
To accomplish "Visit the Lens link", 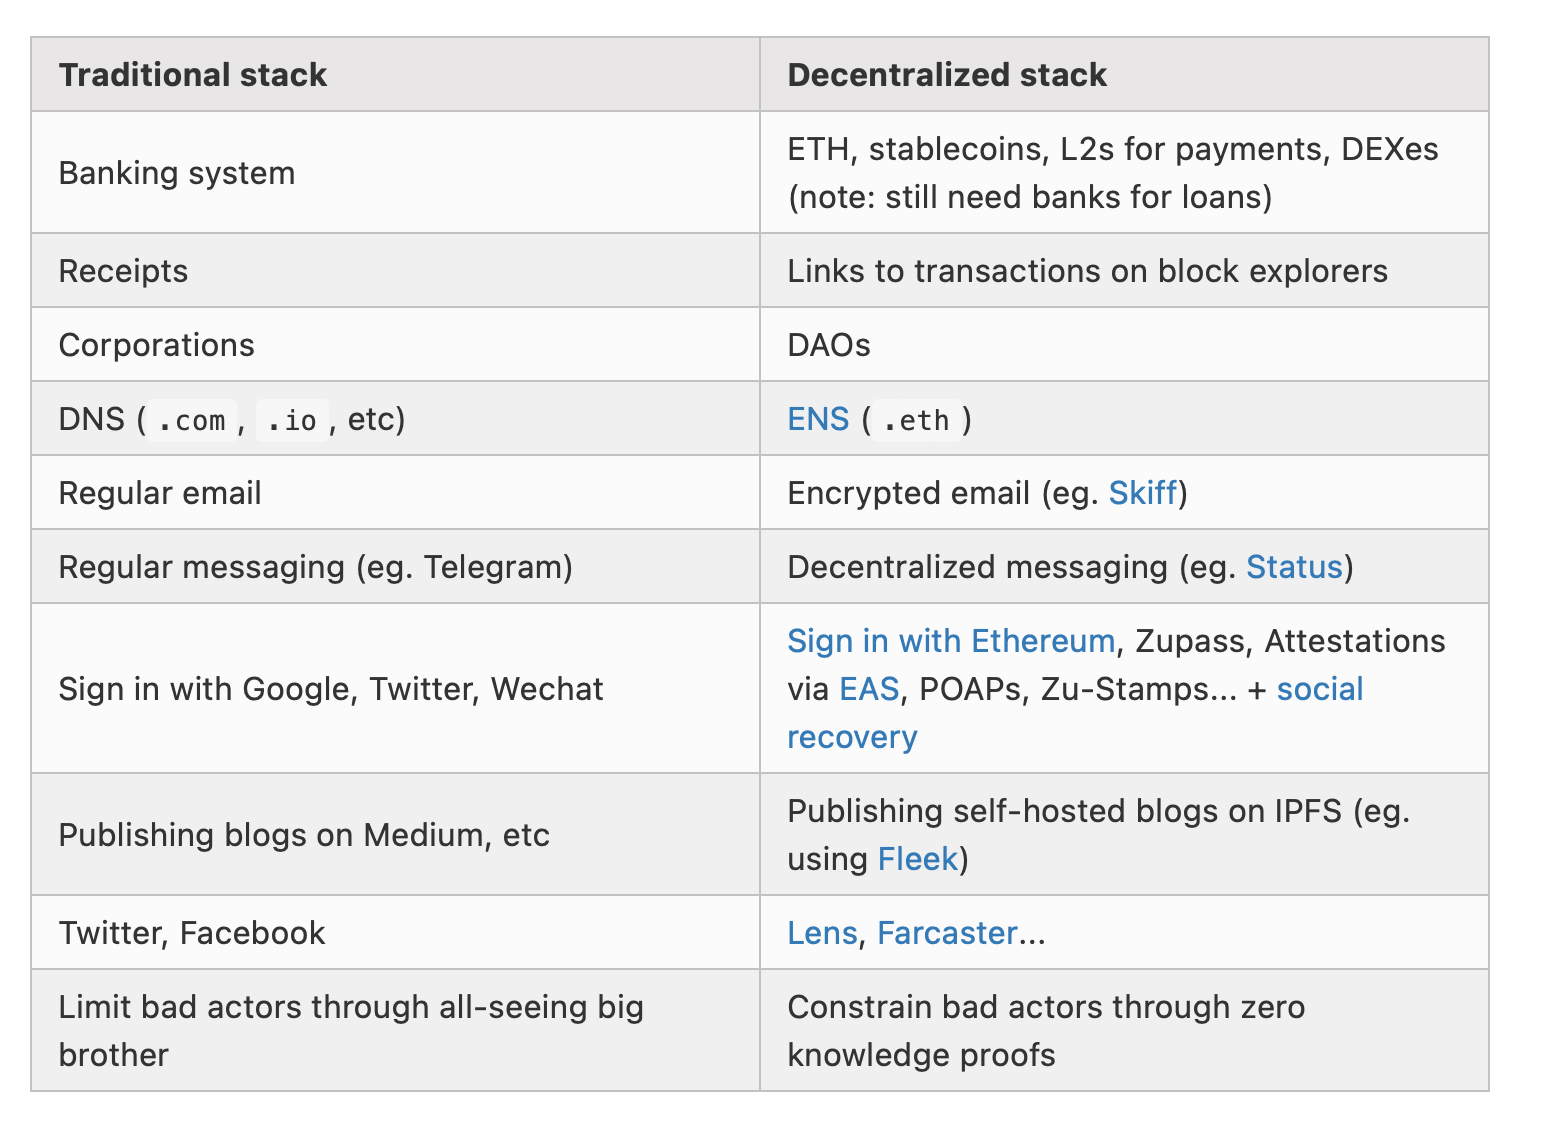I will tap(821, 933).
